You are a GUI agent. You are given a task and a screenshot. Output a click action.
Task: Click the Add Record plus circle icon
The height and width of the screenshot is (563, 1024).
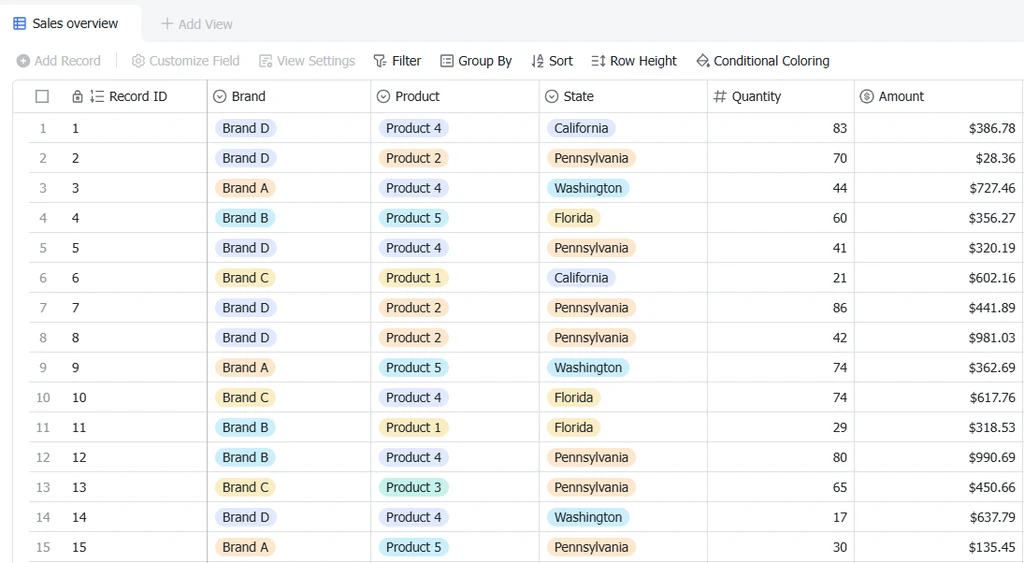pos(24,61)
